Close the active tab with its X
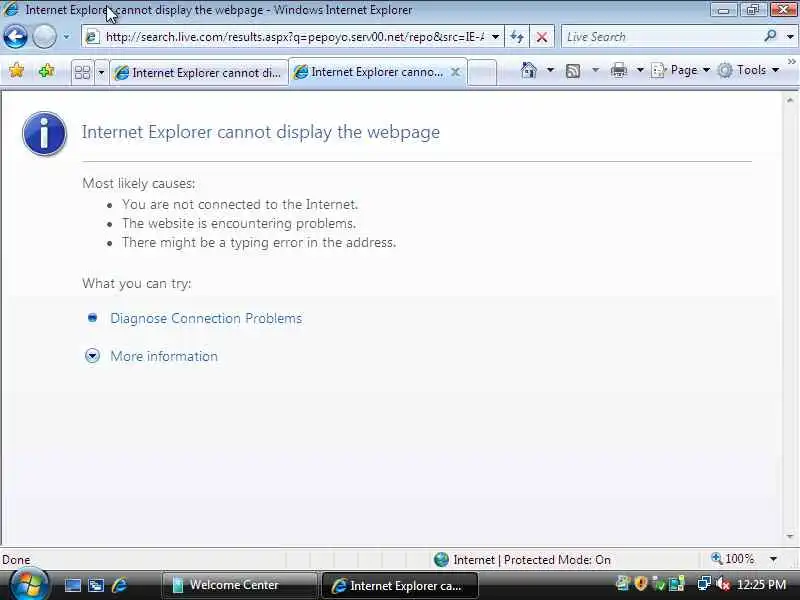This screenshot has width=800, height=600. pyautogui.click(x=456, y=72)
